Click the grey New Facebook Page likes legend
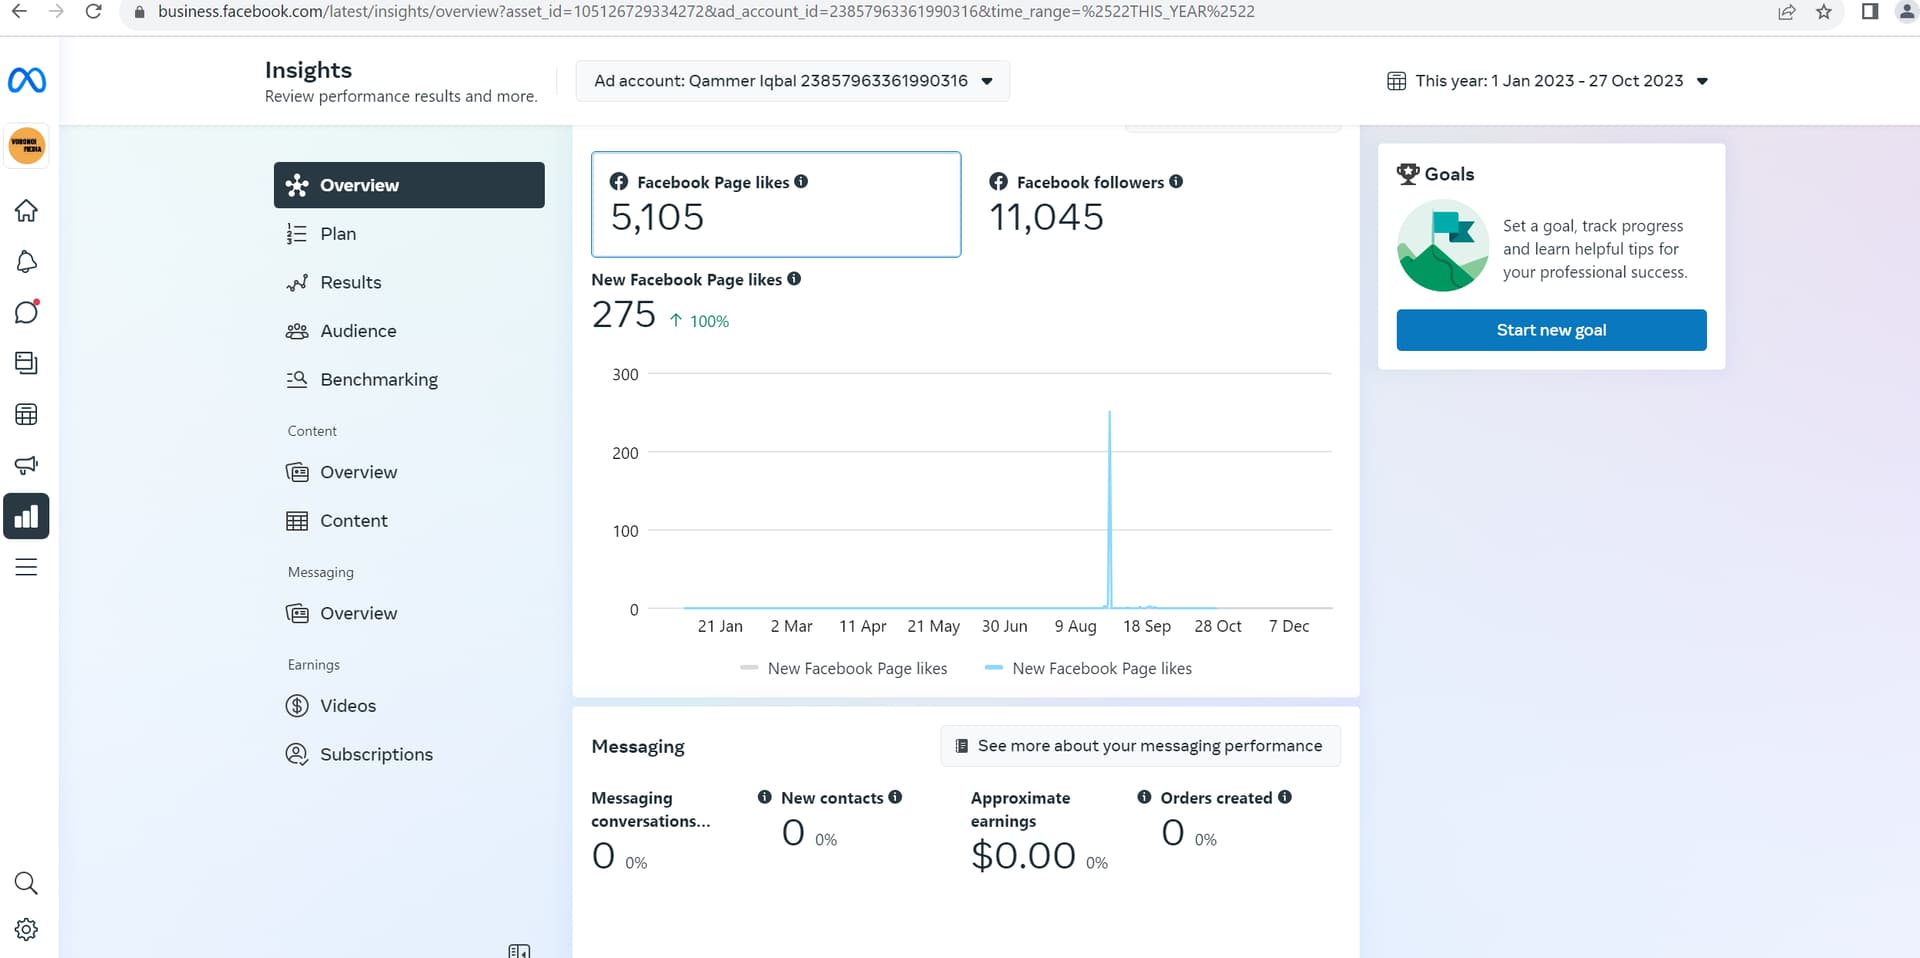 click(x=844, y=668)
